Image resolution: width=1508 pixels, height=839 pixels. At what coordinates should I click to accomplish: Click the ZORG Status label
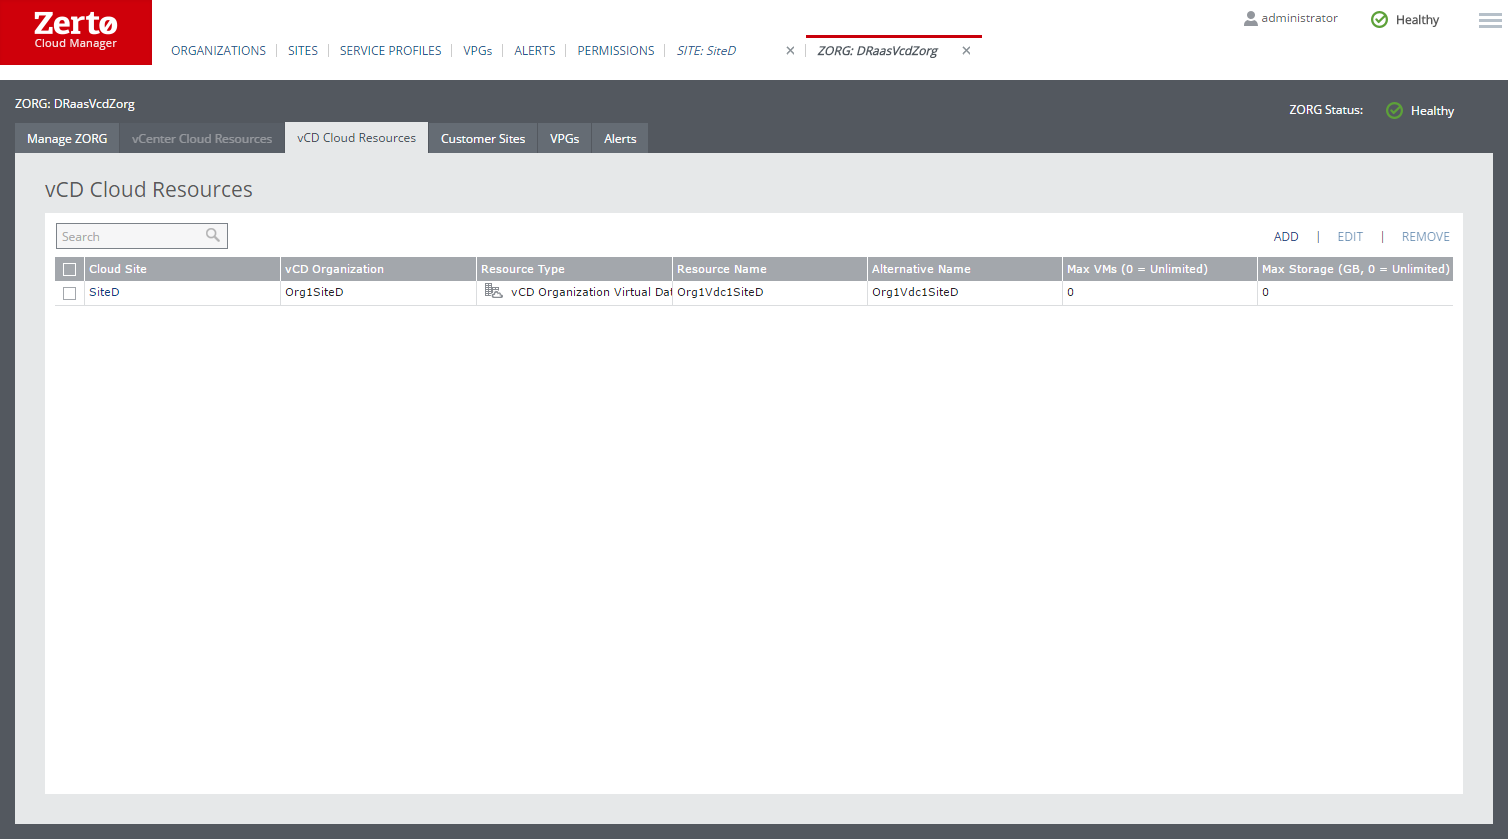coord(1326,110)
